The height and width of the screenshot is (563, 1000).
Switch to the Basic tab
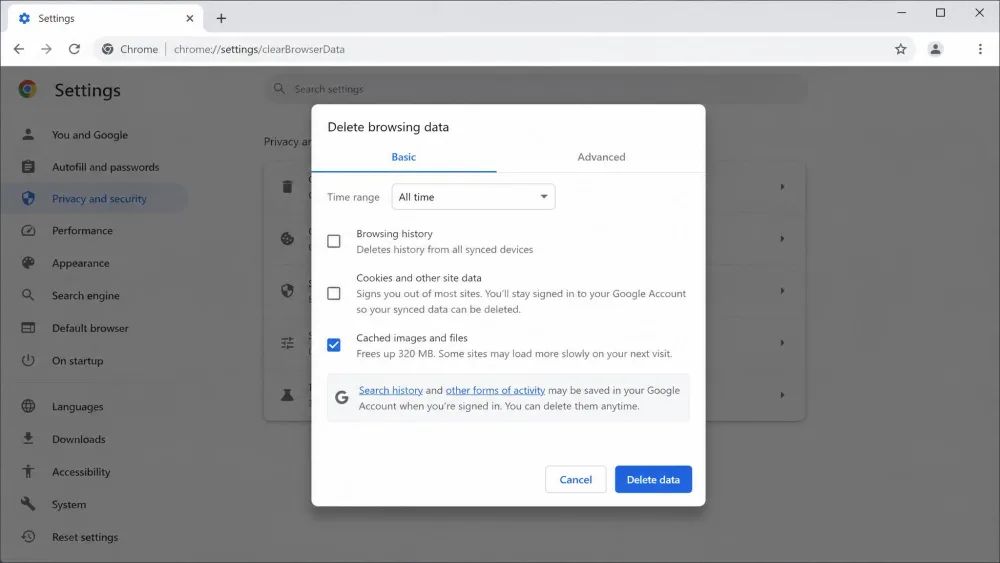404,157
